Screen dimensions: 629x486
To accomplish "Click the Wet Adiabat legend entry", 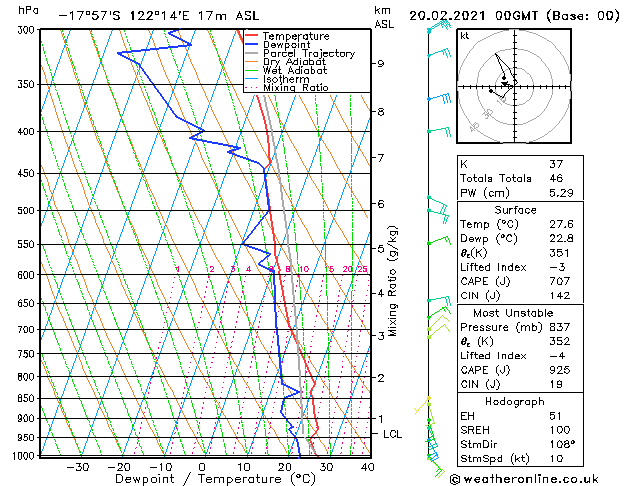I will click(x=295, y=71).
